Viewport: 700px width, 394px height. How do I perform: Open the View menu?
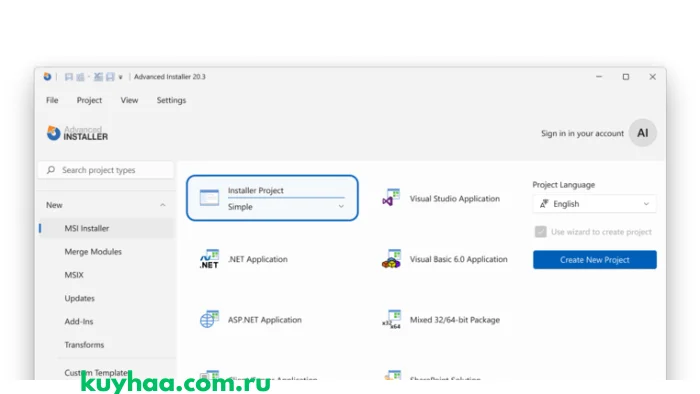click(129, 100)
